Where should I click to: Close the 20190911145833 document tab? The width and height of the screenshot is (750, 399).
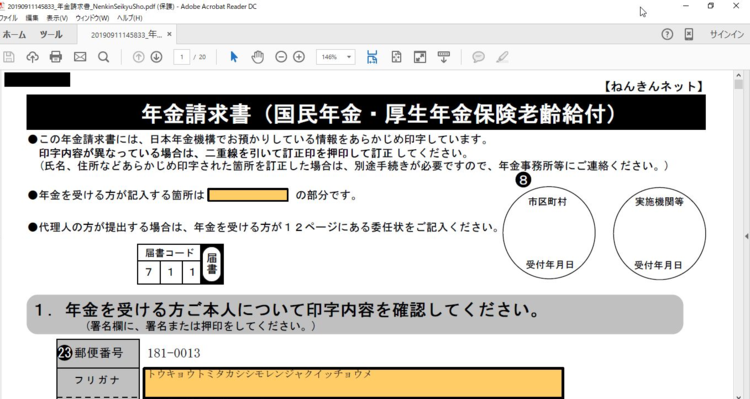pyautogui.click(x=169, y=34)
